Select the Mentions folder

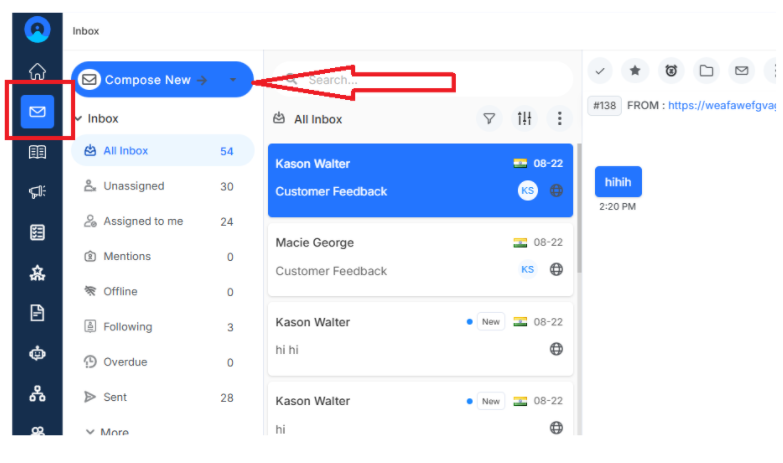[162, 257]
